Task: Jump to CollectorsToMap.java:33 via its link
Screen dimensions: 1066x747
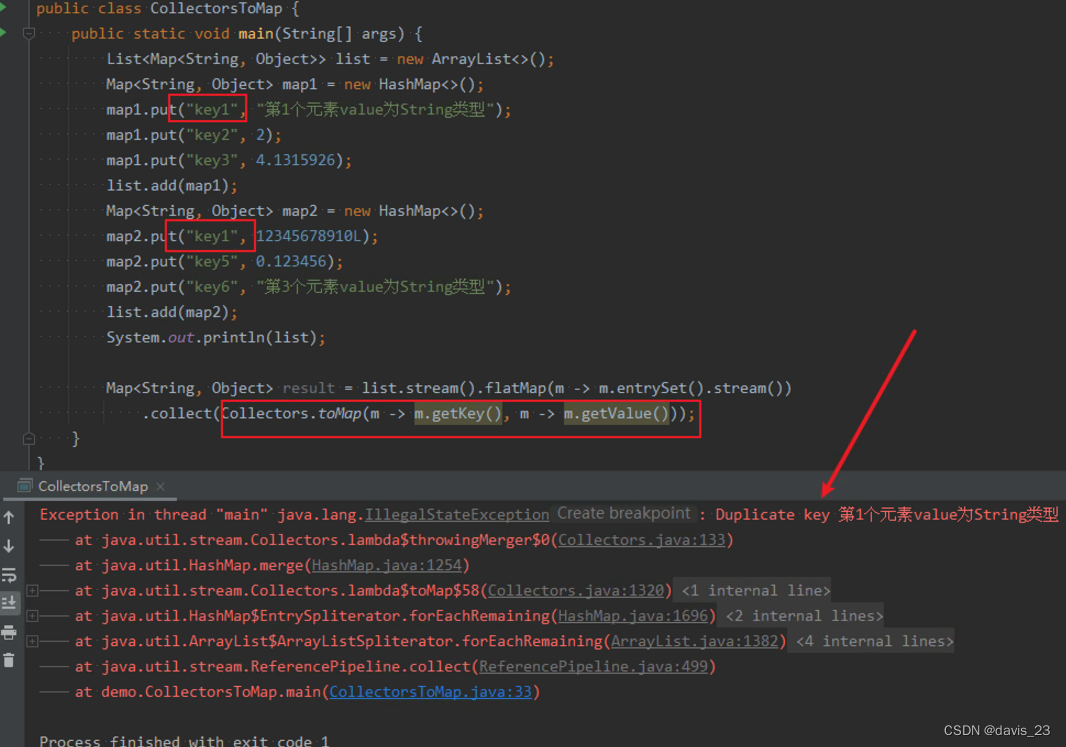Action: tap(430, 691)
